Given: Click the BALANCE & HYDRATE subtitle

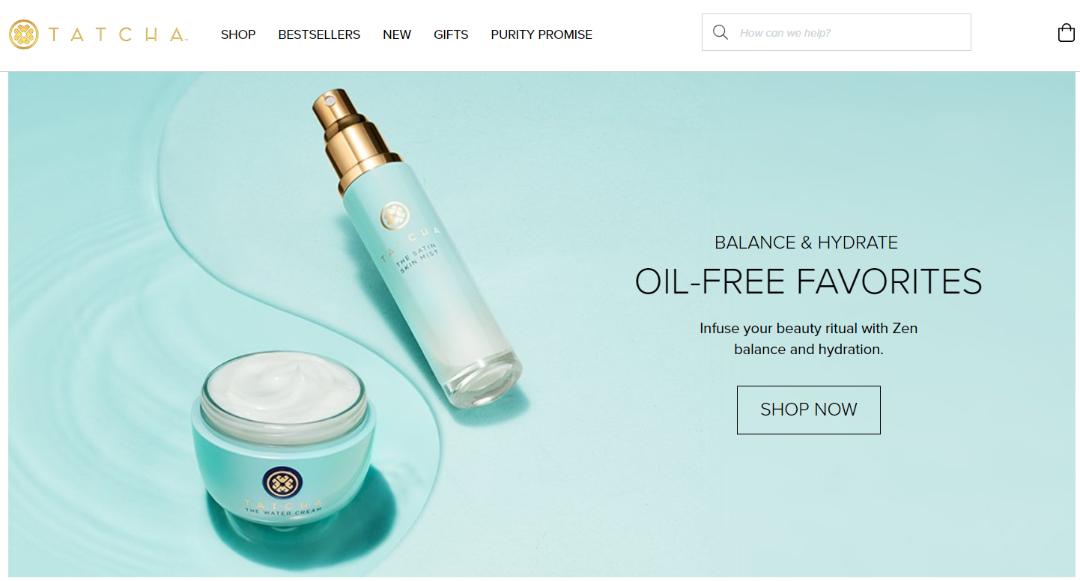Looking at the screenshot, I should (806, 242).
